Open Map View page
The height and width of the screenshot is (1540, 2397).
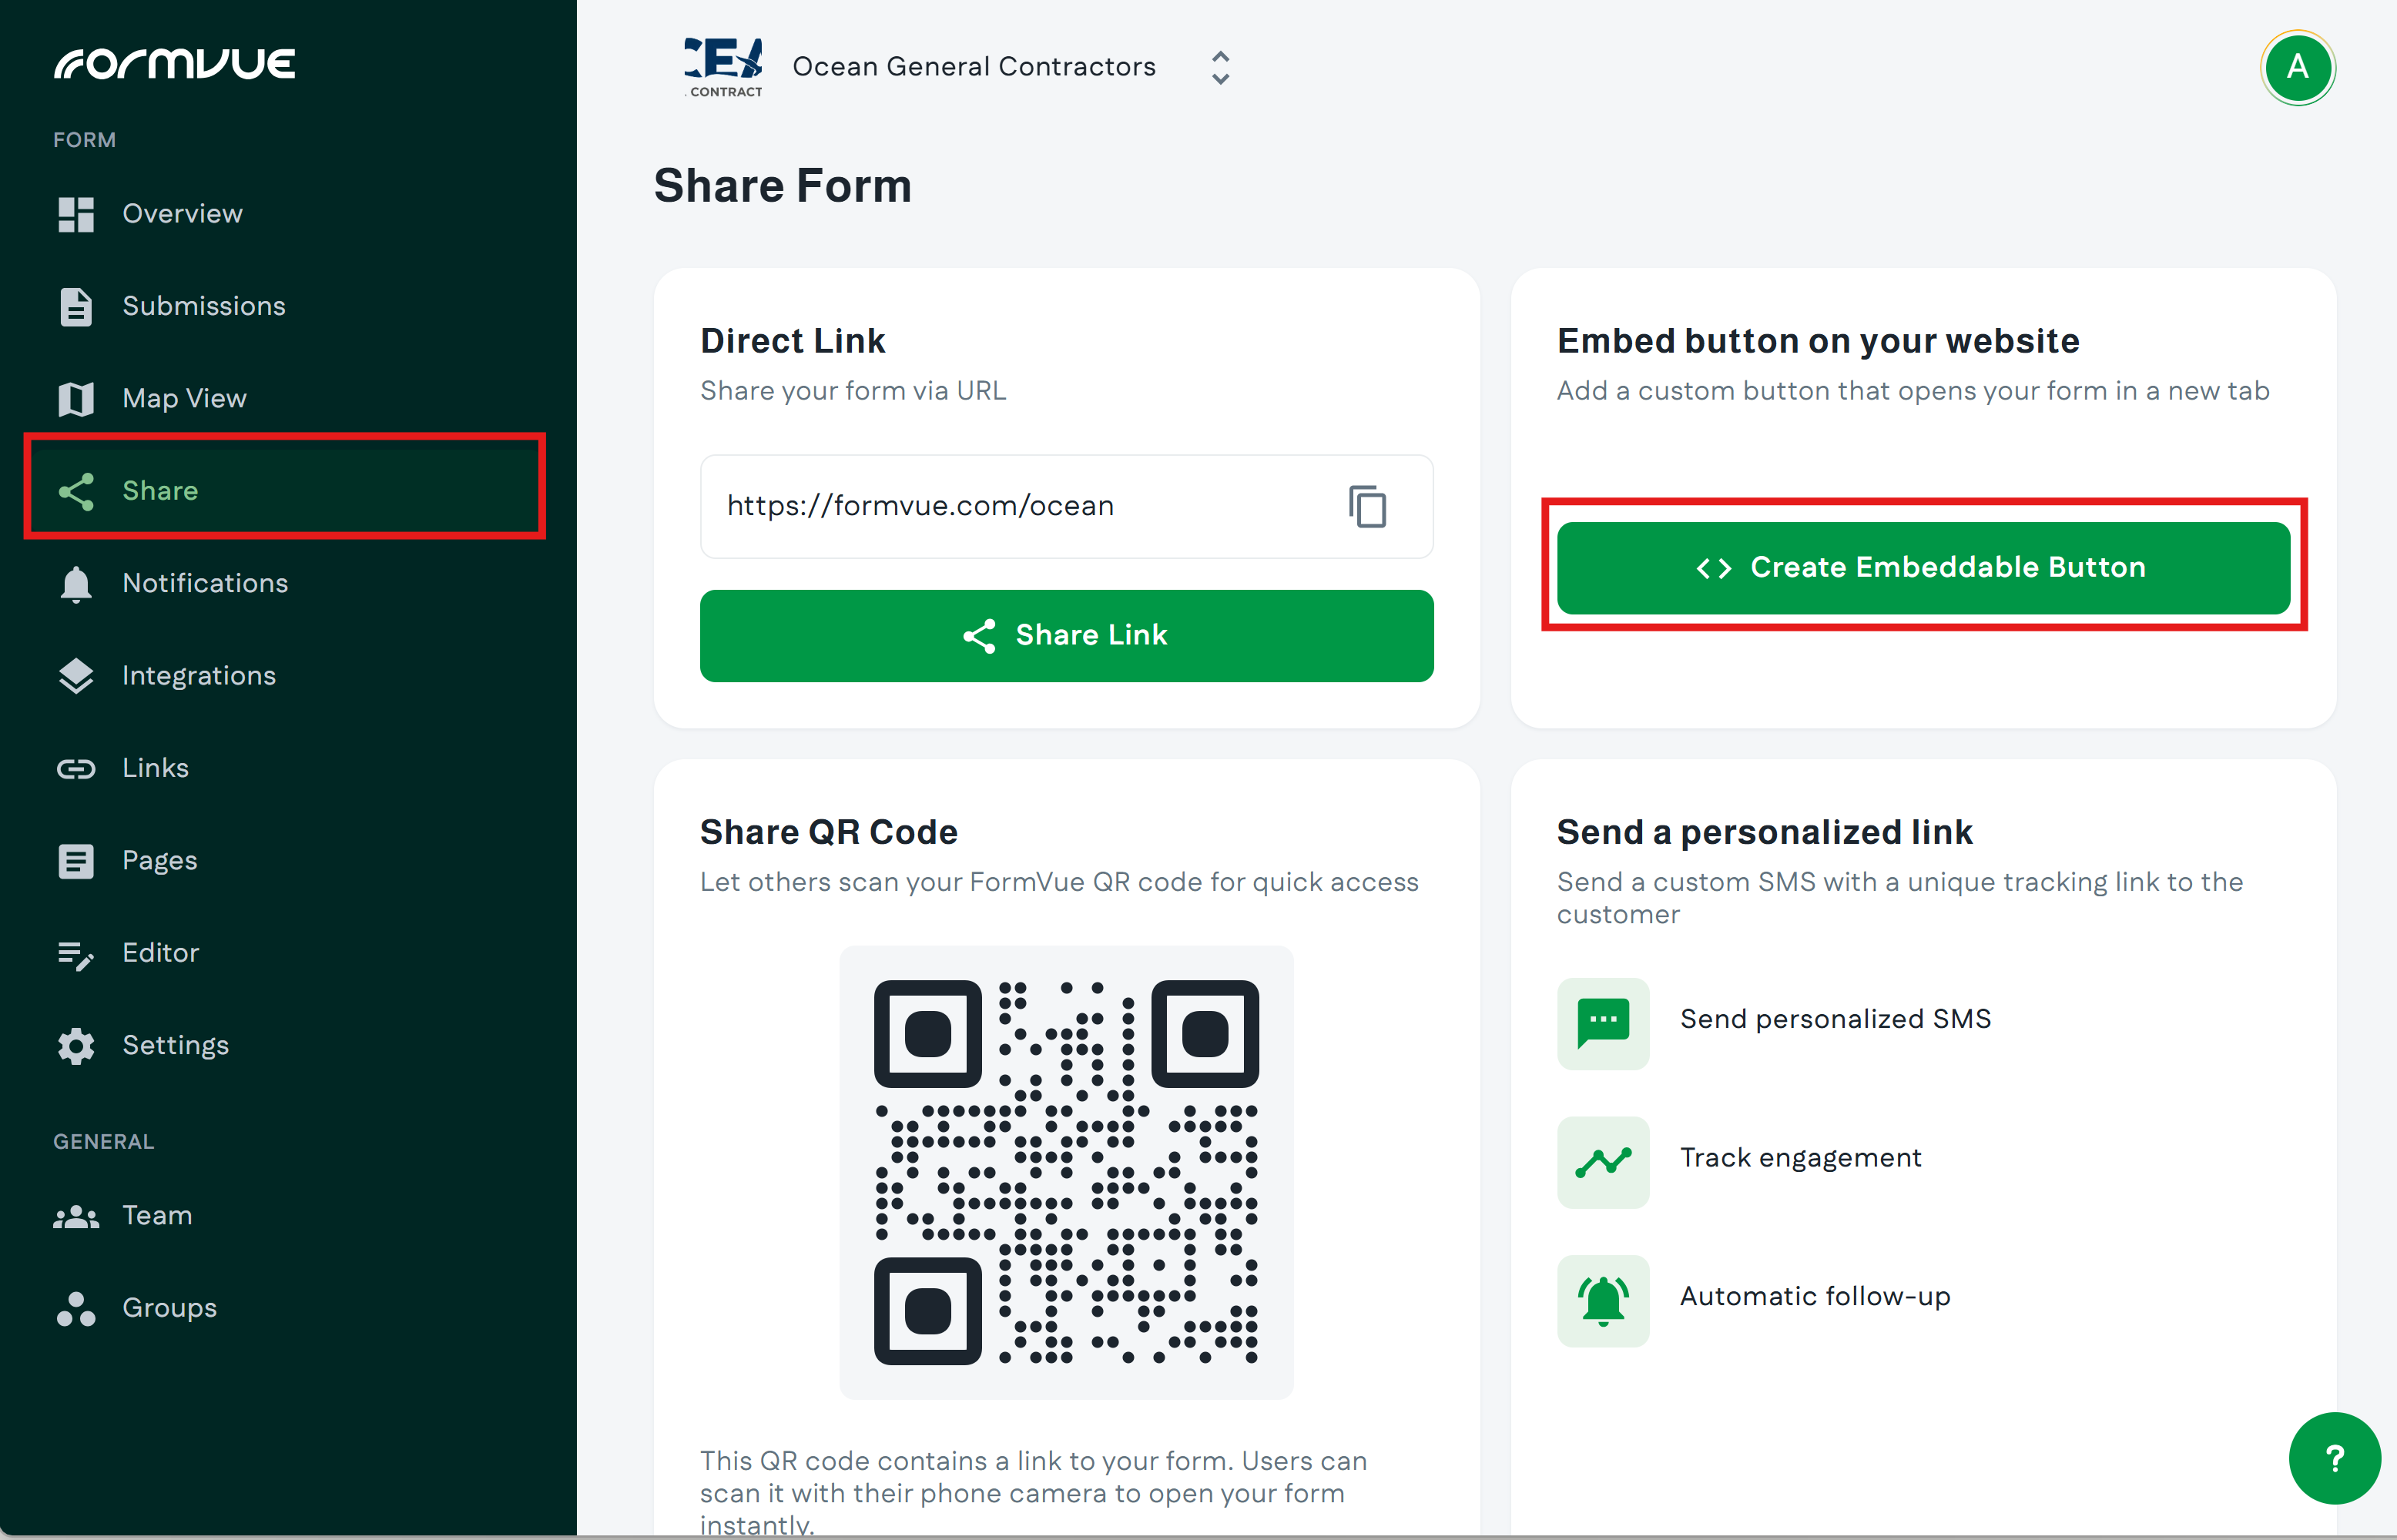pyautogui.click(x=184, y=399)
